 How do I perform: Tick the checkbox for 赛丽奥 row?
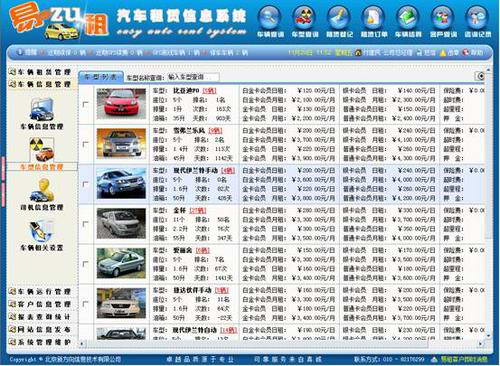click(86, 264)
